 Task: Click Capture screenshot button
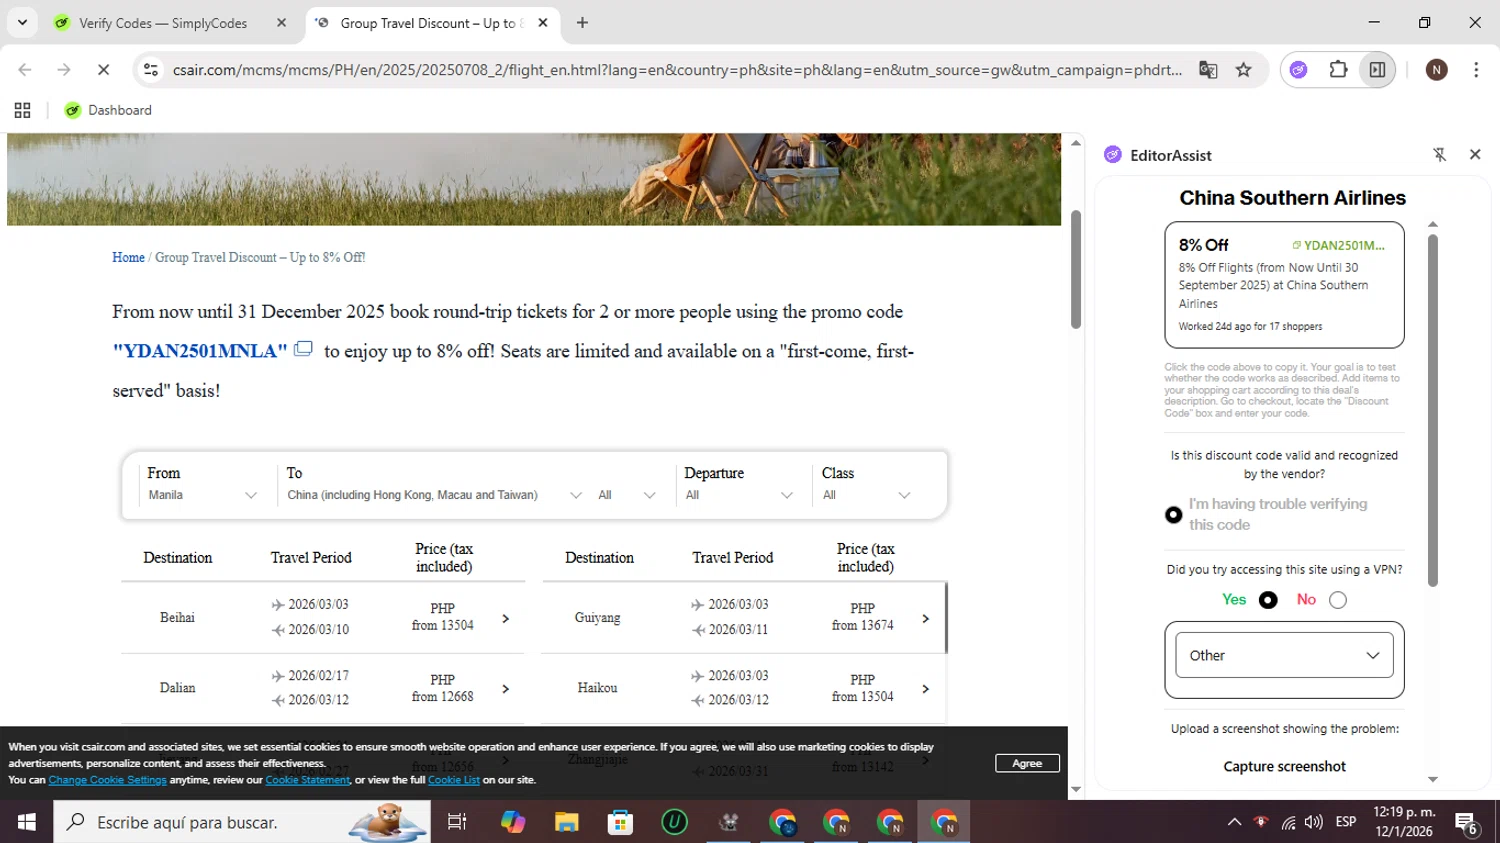click(x=1284, y=766)
